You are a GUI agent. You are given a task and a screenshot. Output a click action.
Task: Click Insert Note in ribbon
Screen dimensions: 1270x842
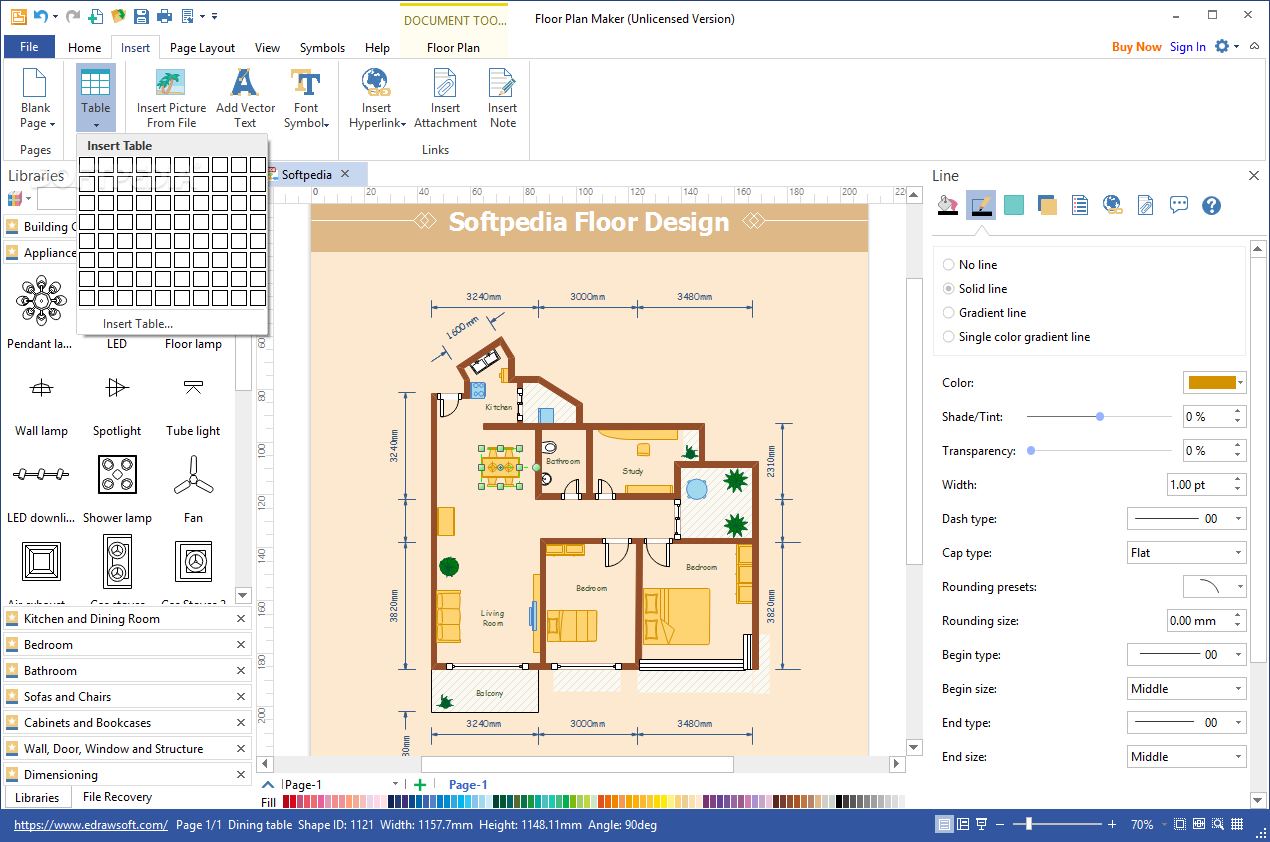pyautogui.click(x=502, y=98)
